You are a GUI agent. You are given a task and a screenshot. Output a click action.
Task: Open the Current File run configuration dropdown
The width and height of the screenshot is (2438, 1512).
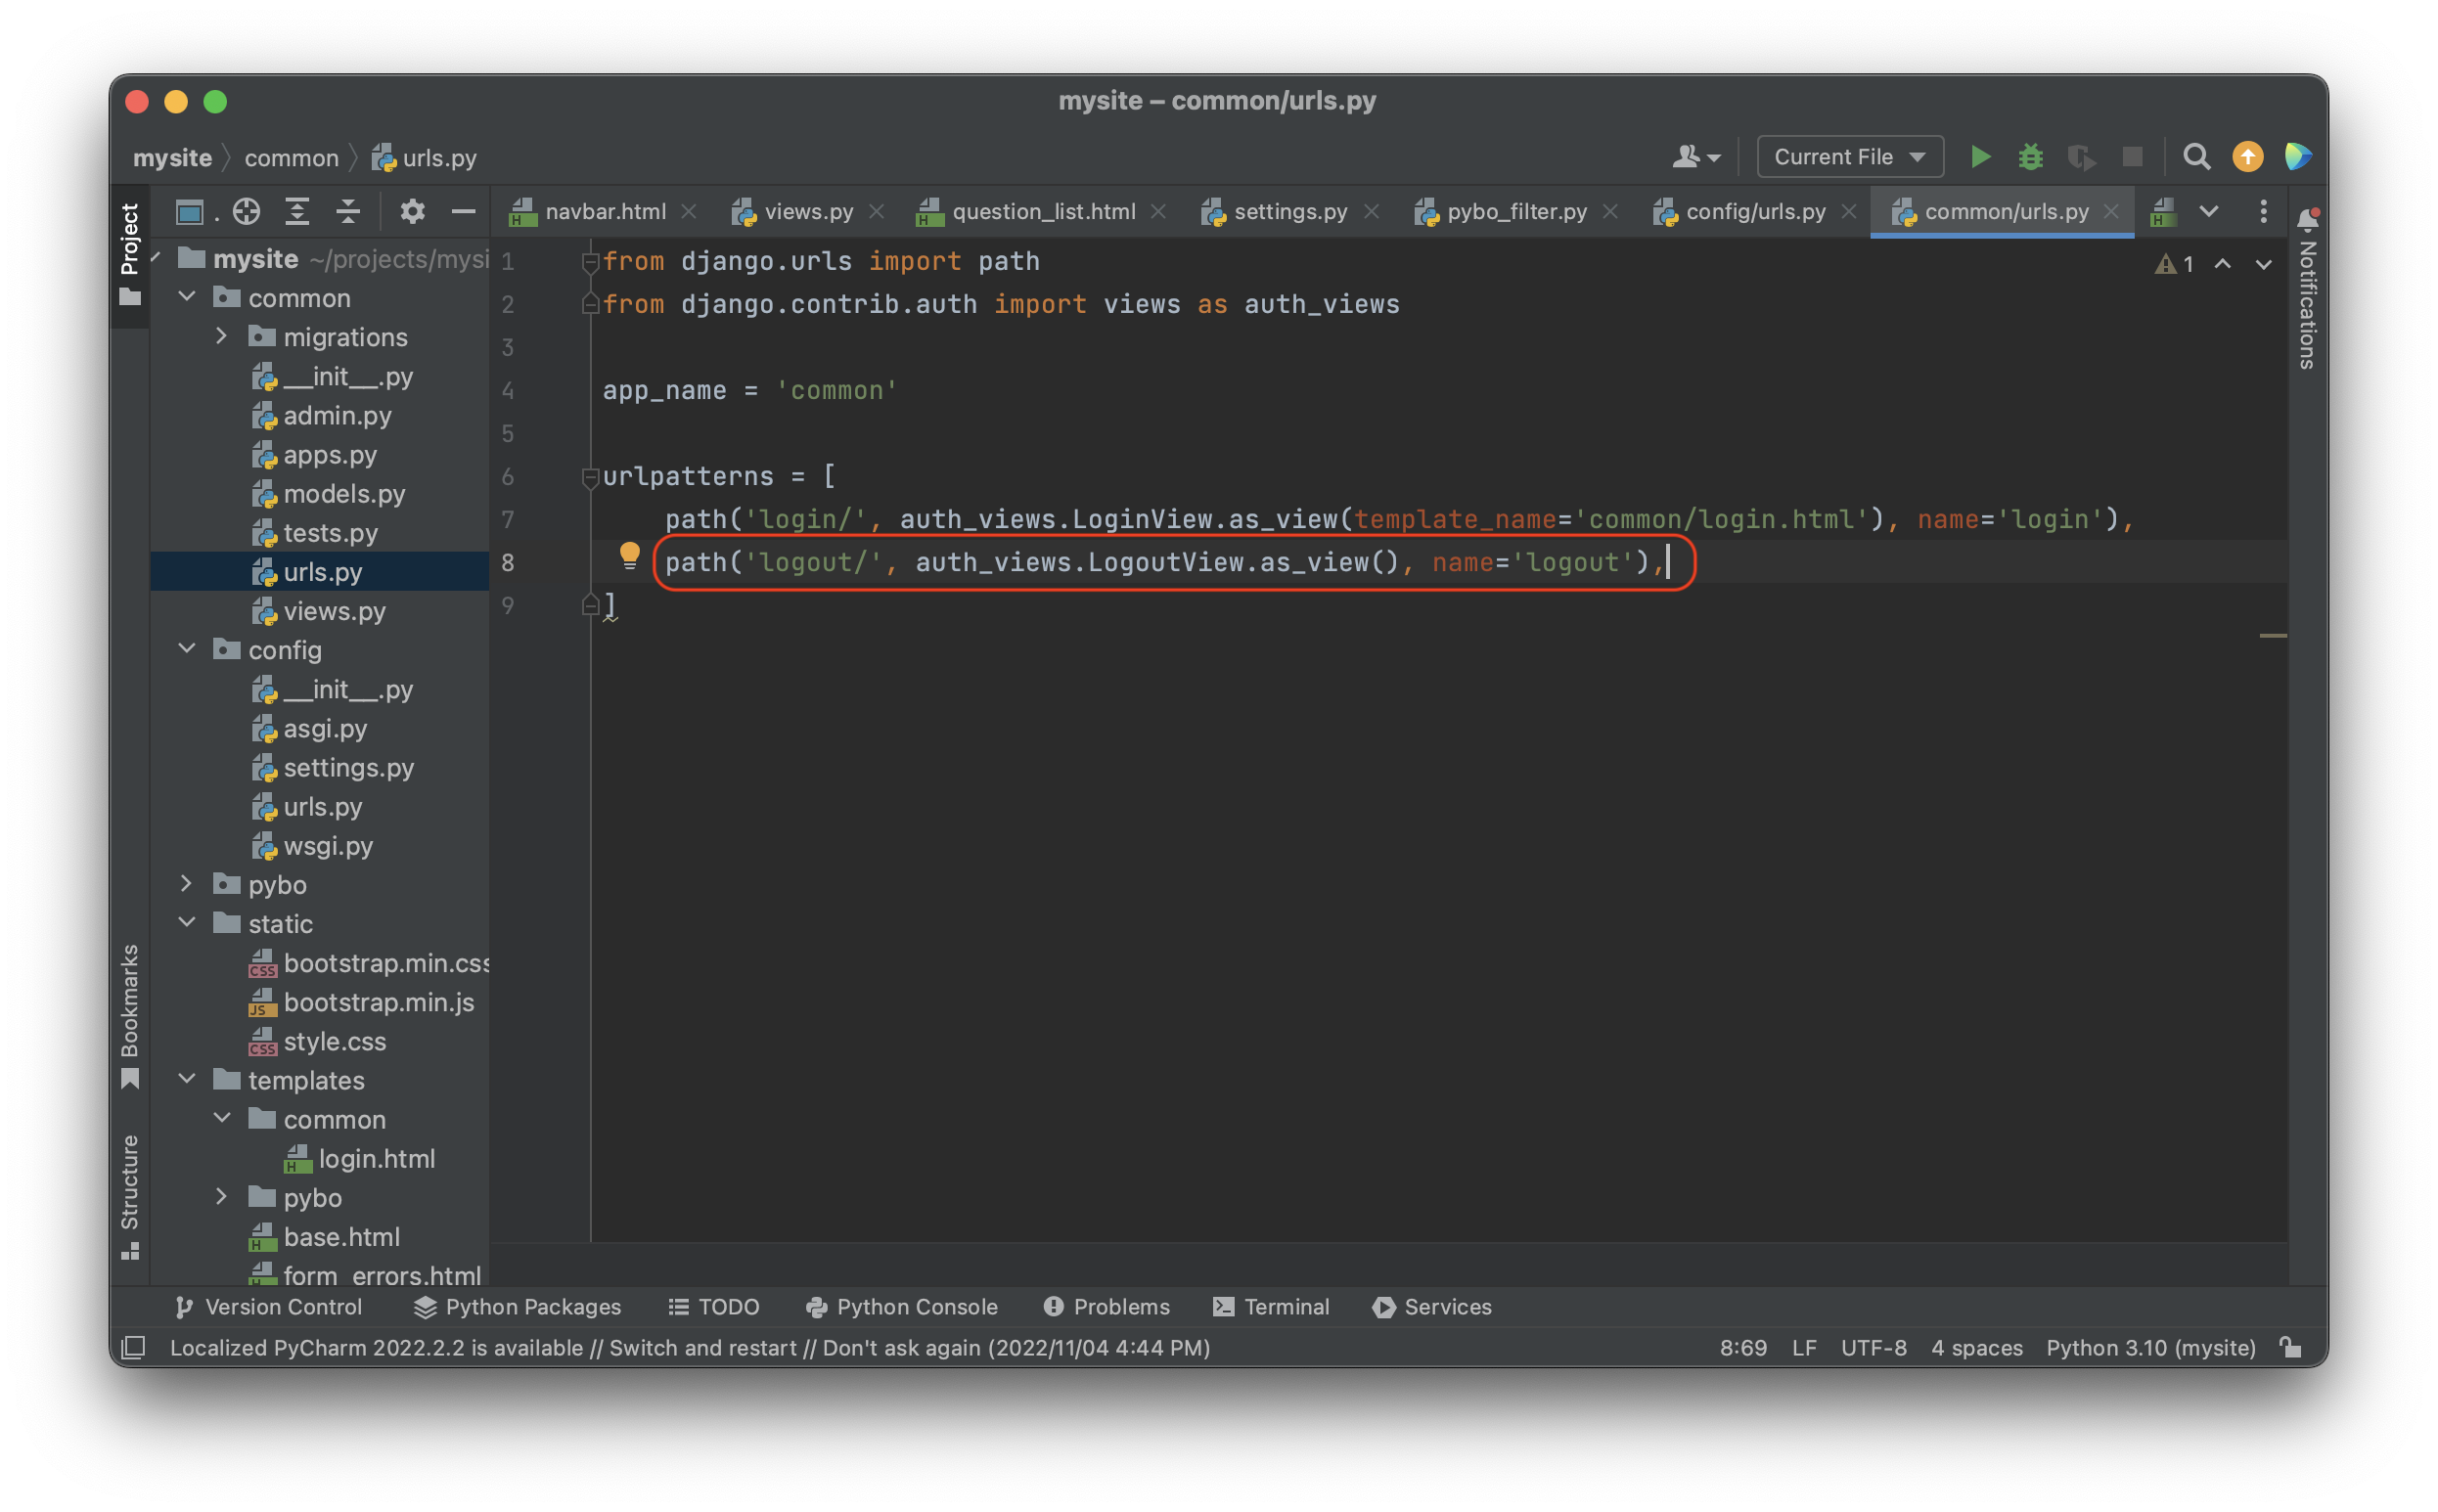[1849, 157]
